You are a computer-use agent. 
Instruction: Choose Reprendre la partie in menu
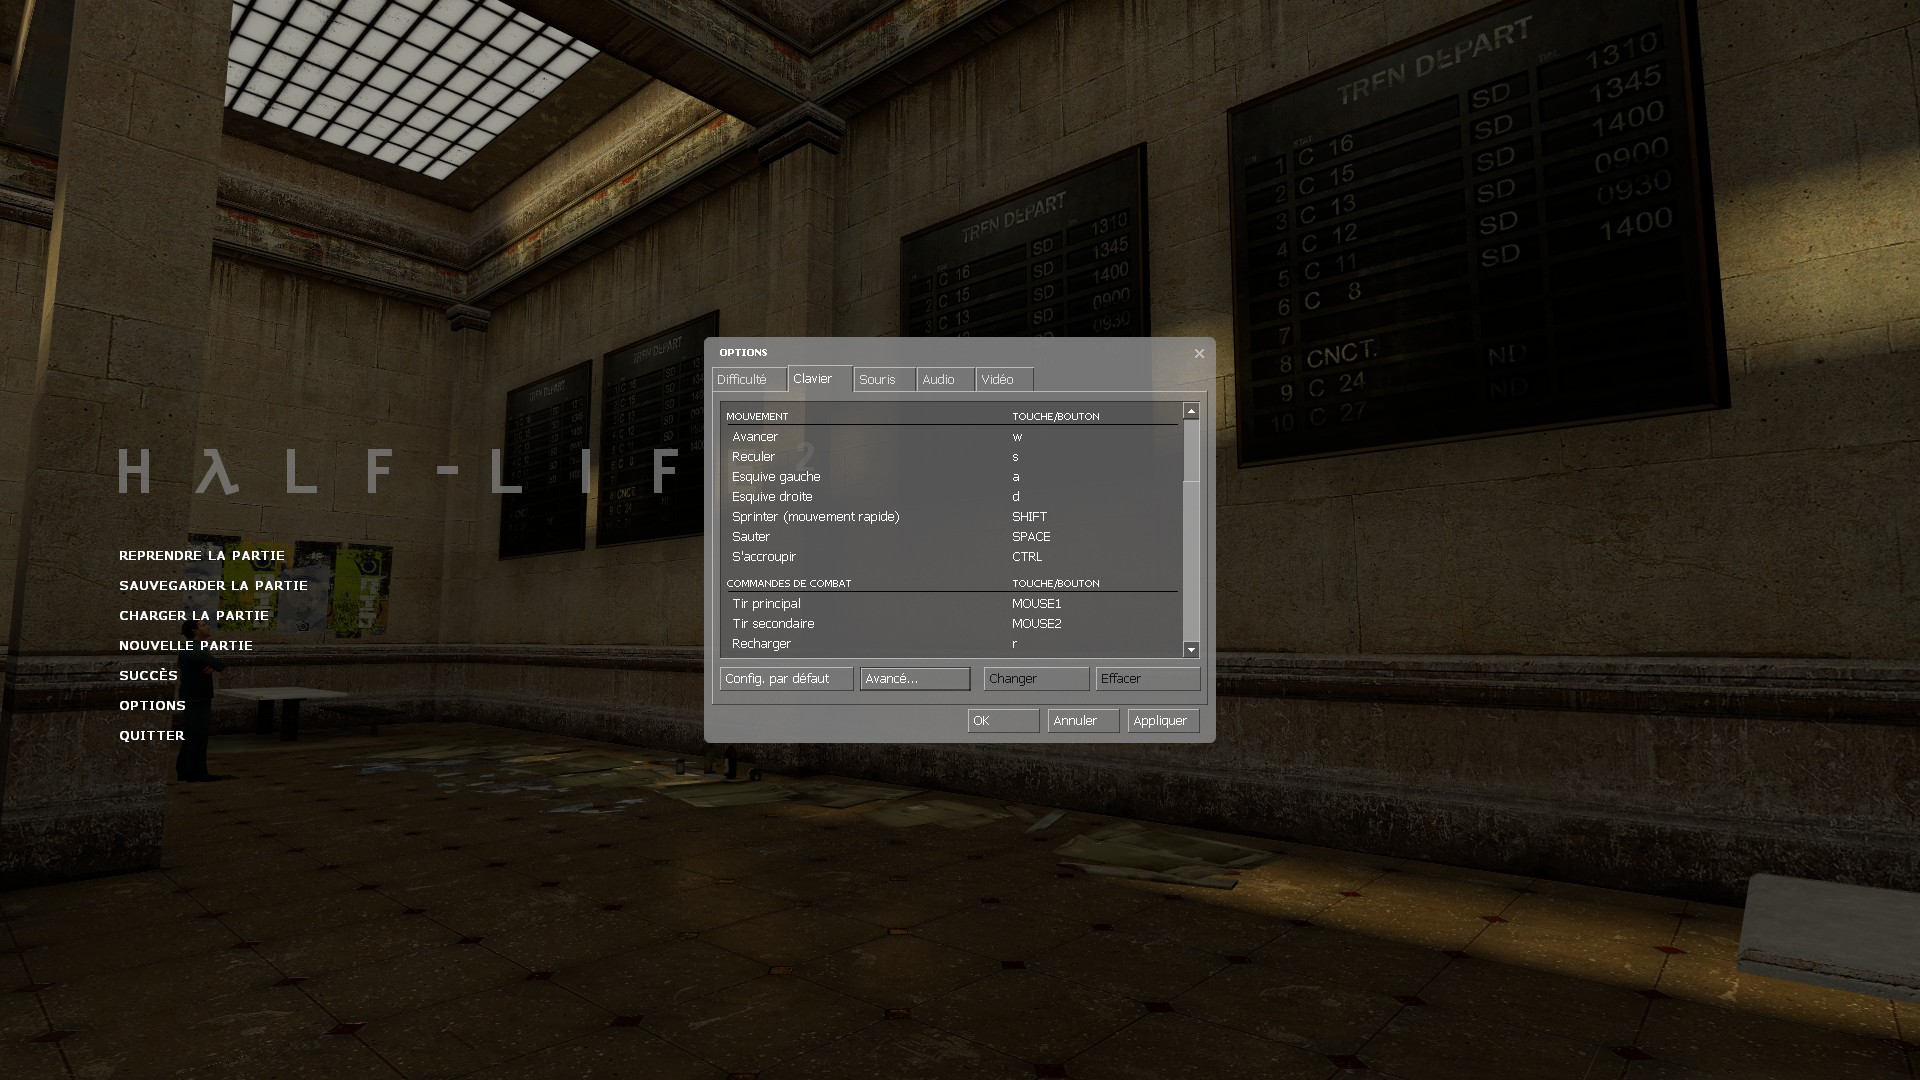(202, 556)
